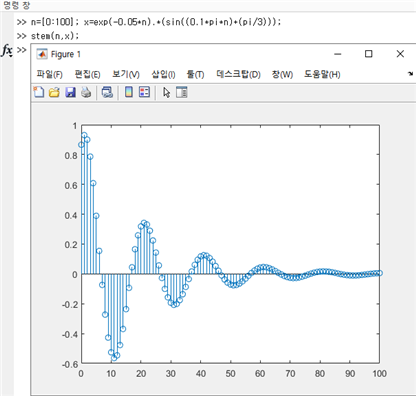Click the x-axis tick label 50
Viewport: 420px width, 396px height.
[230, 373]
